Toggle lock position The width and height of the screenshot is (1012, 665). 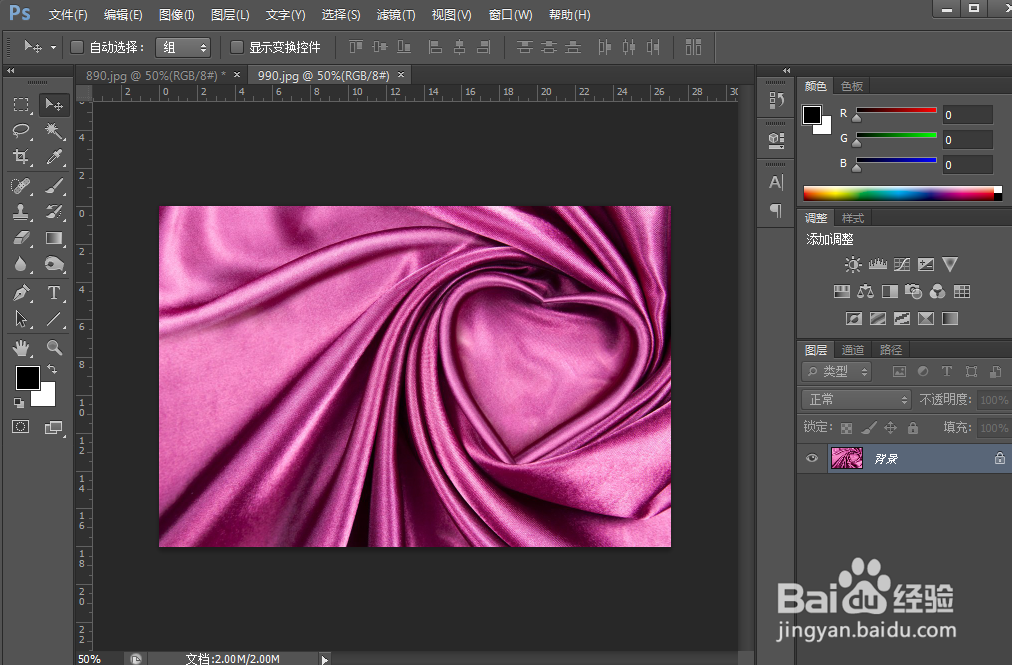[x=891, y=427]
